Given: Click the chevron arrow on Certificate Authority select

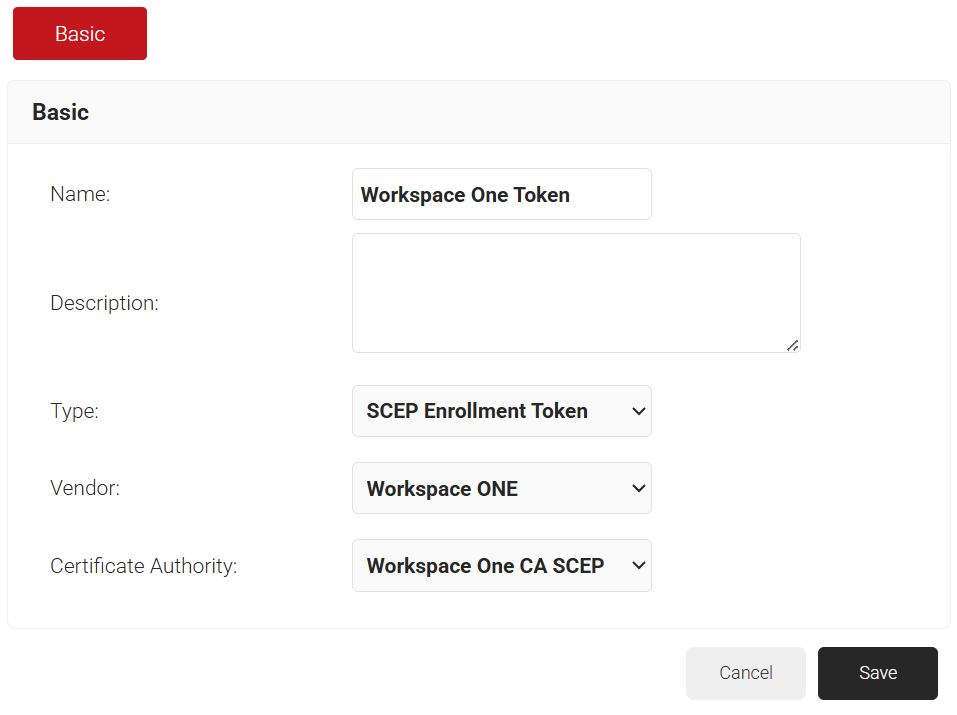Looking at the screenshot, I should click(639, 566).
